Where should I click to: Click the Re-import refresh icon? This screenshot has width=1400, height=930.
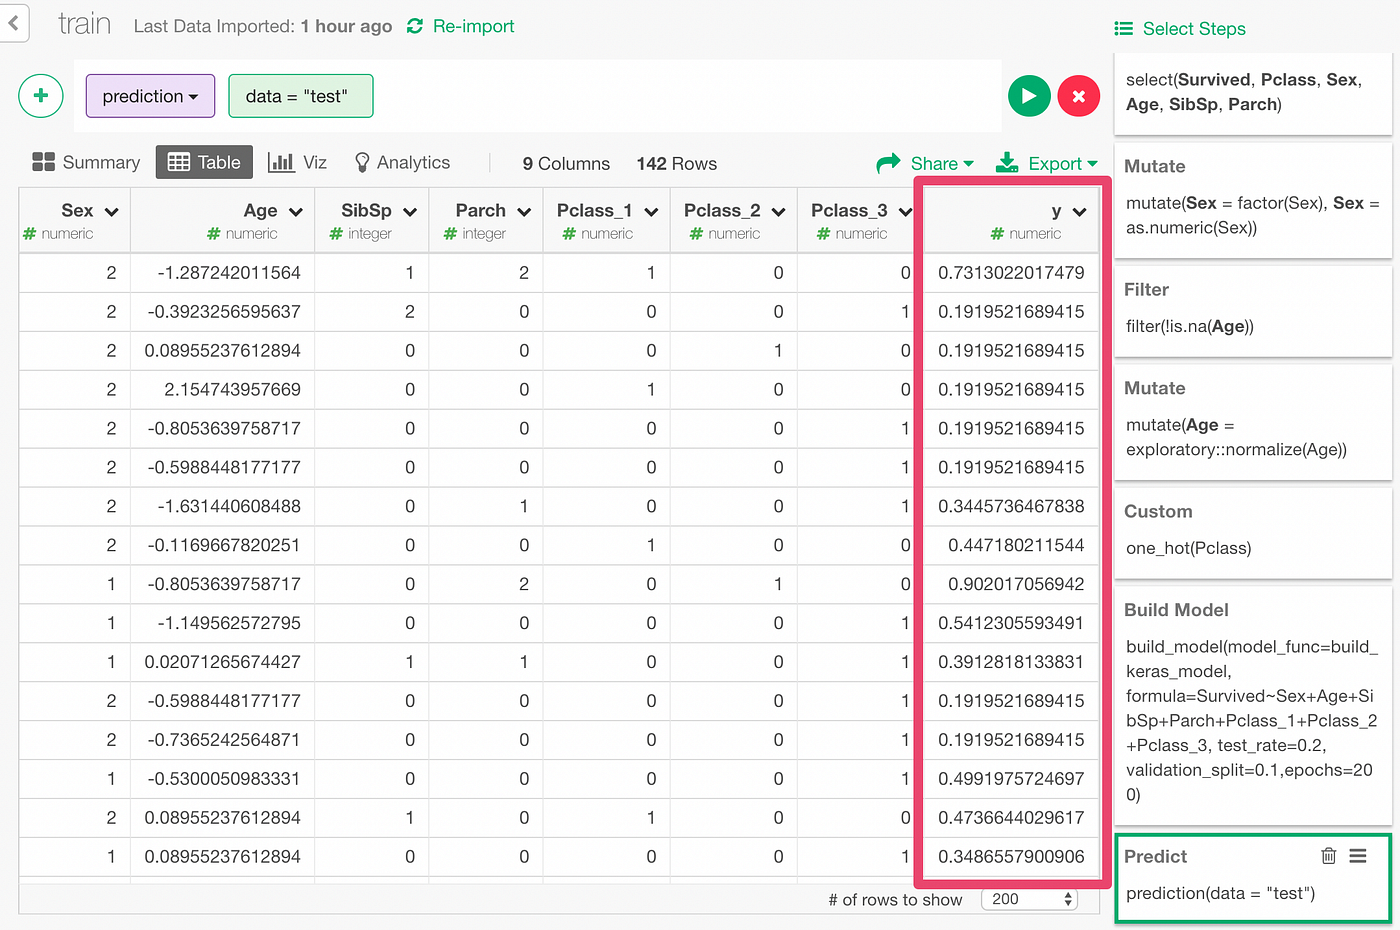coord(414,26)
